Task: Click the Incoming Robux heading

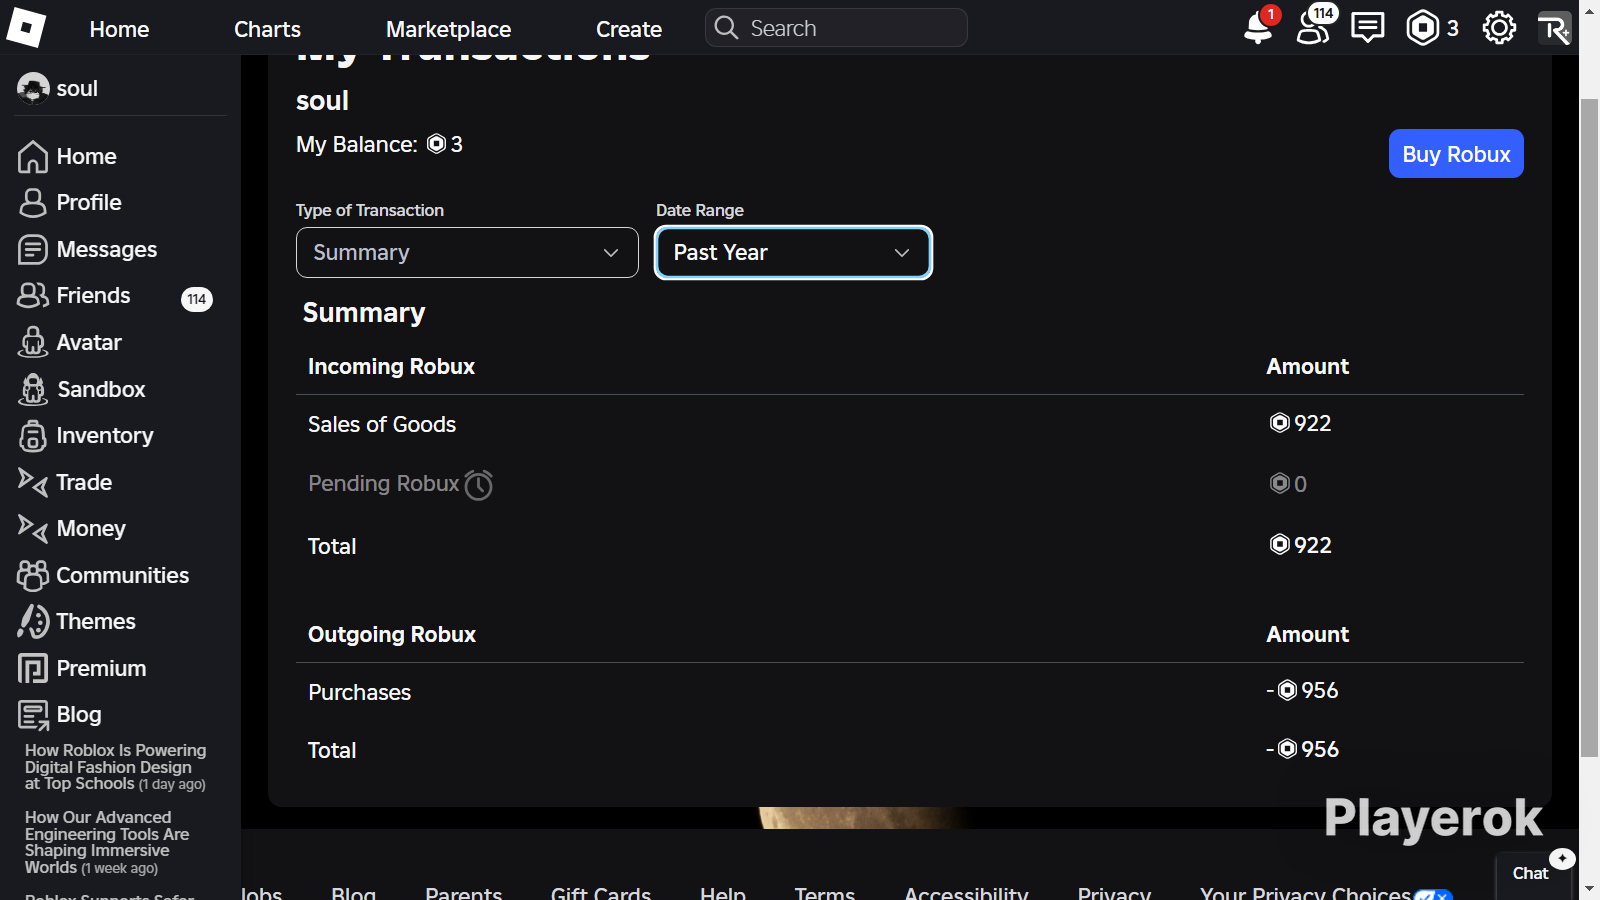Action: (391, 366)
